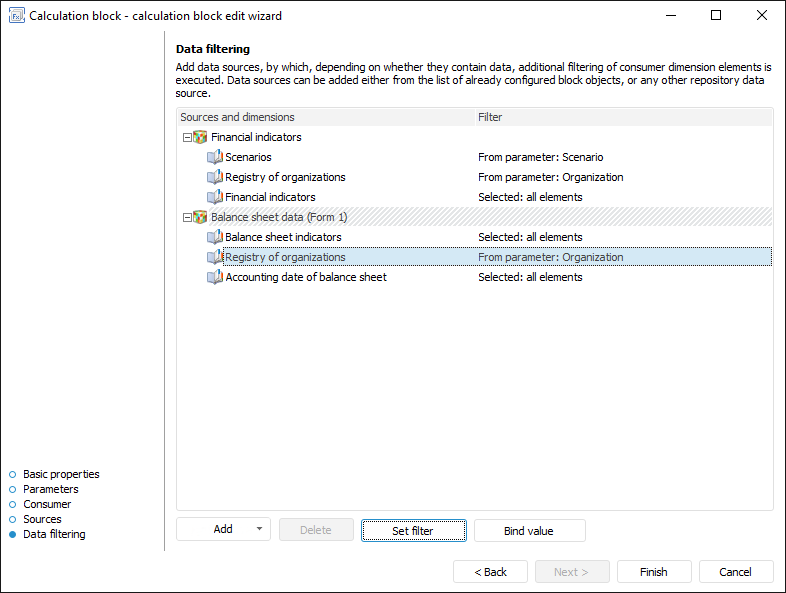The height and width of the screenshot is (593, 786).
Task: Click the Balance sheet data cube icon
Action: (200, 217)
